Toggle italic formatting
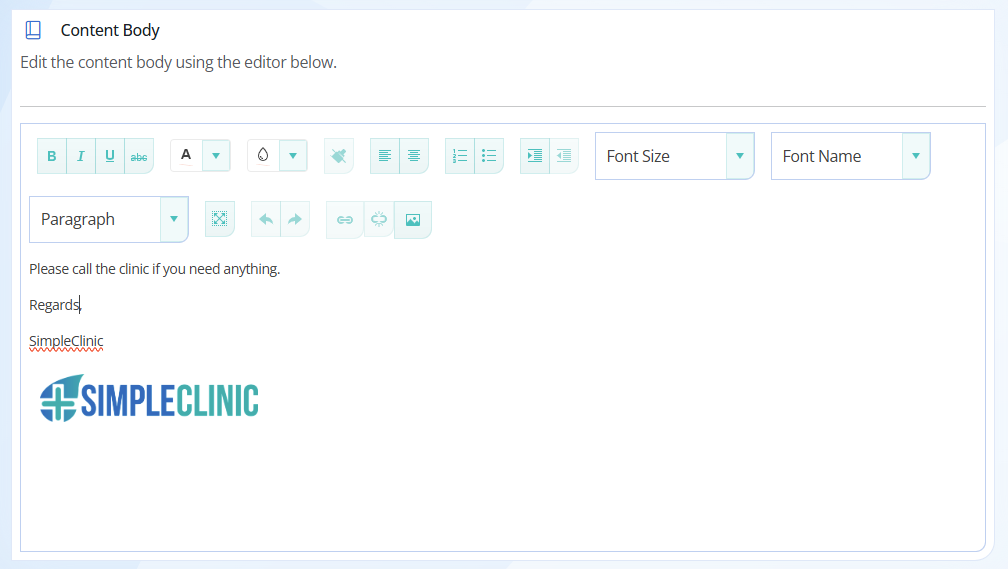Screen dimensions: 1008x569 81,156
